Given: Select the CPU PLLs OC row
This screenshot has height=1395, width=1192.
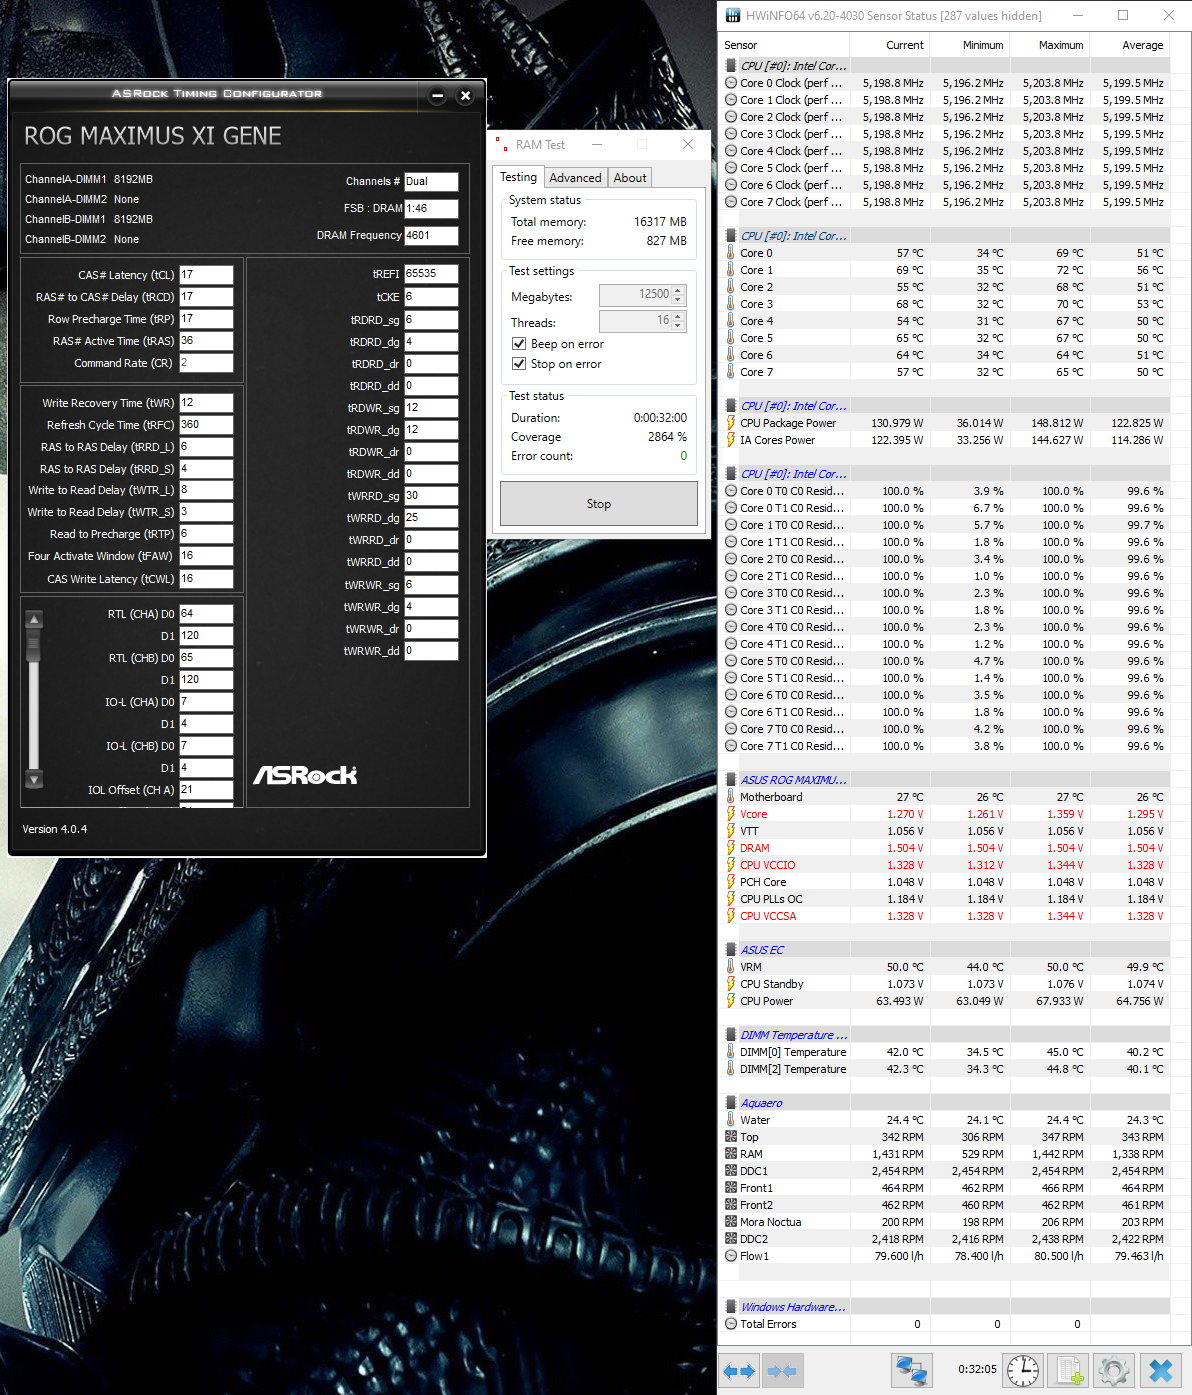Looking at the screenshot, I should click(x=945, y=899).
